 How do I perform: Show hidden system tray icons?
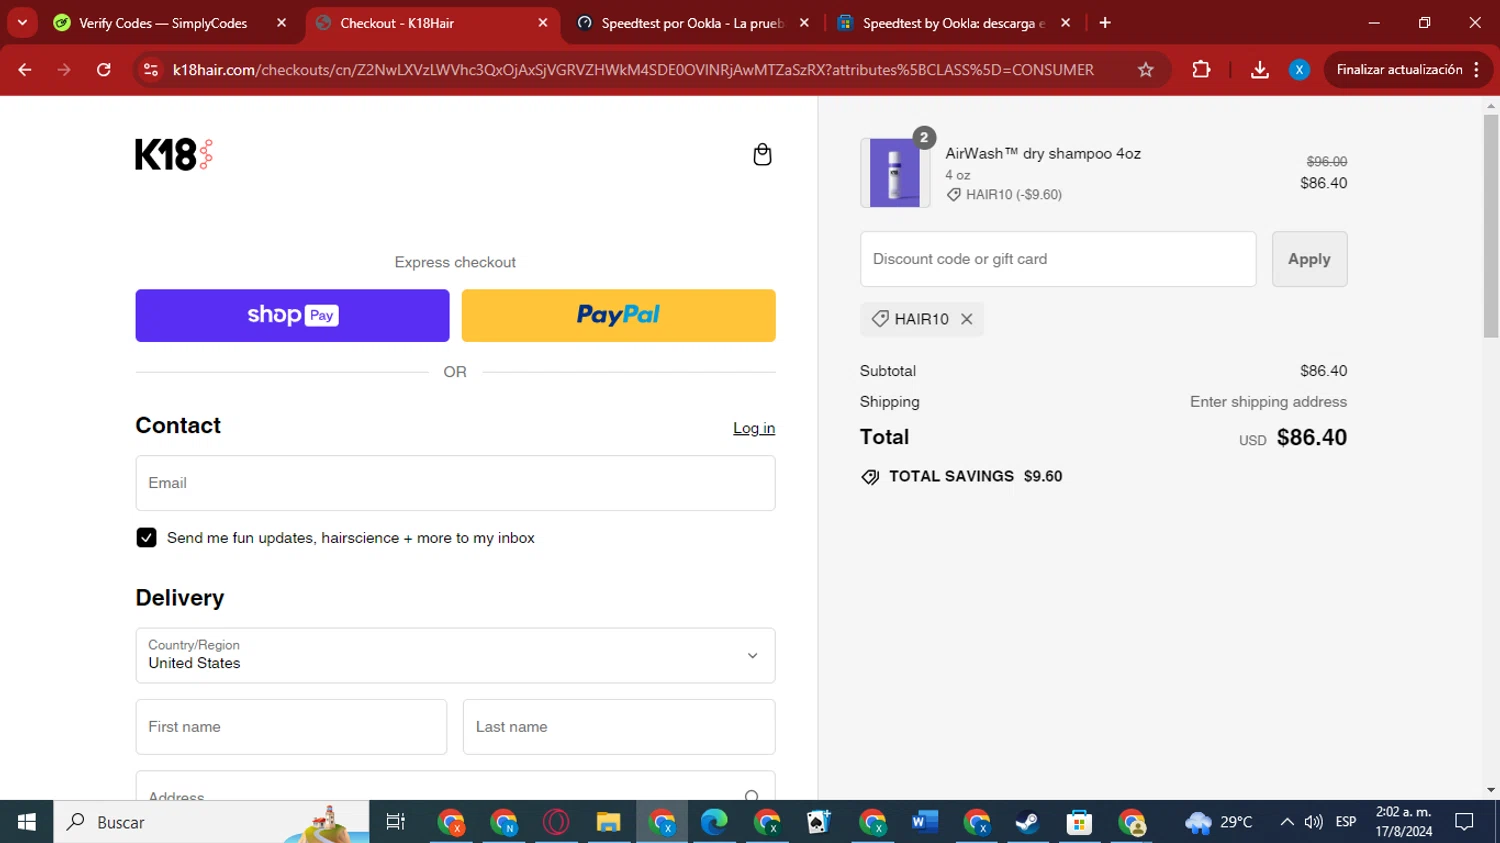(1286, 822)
